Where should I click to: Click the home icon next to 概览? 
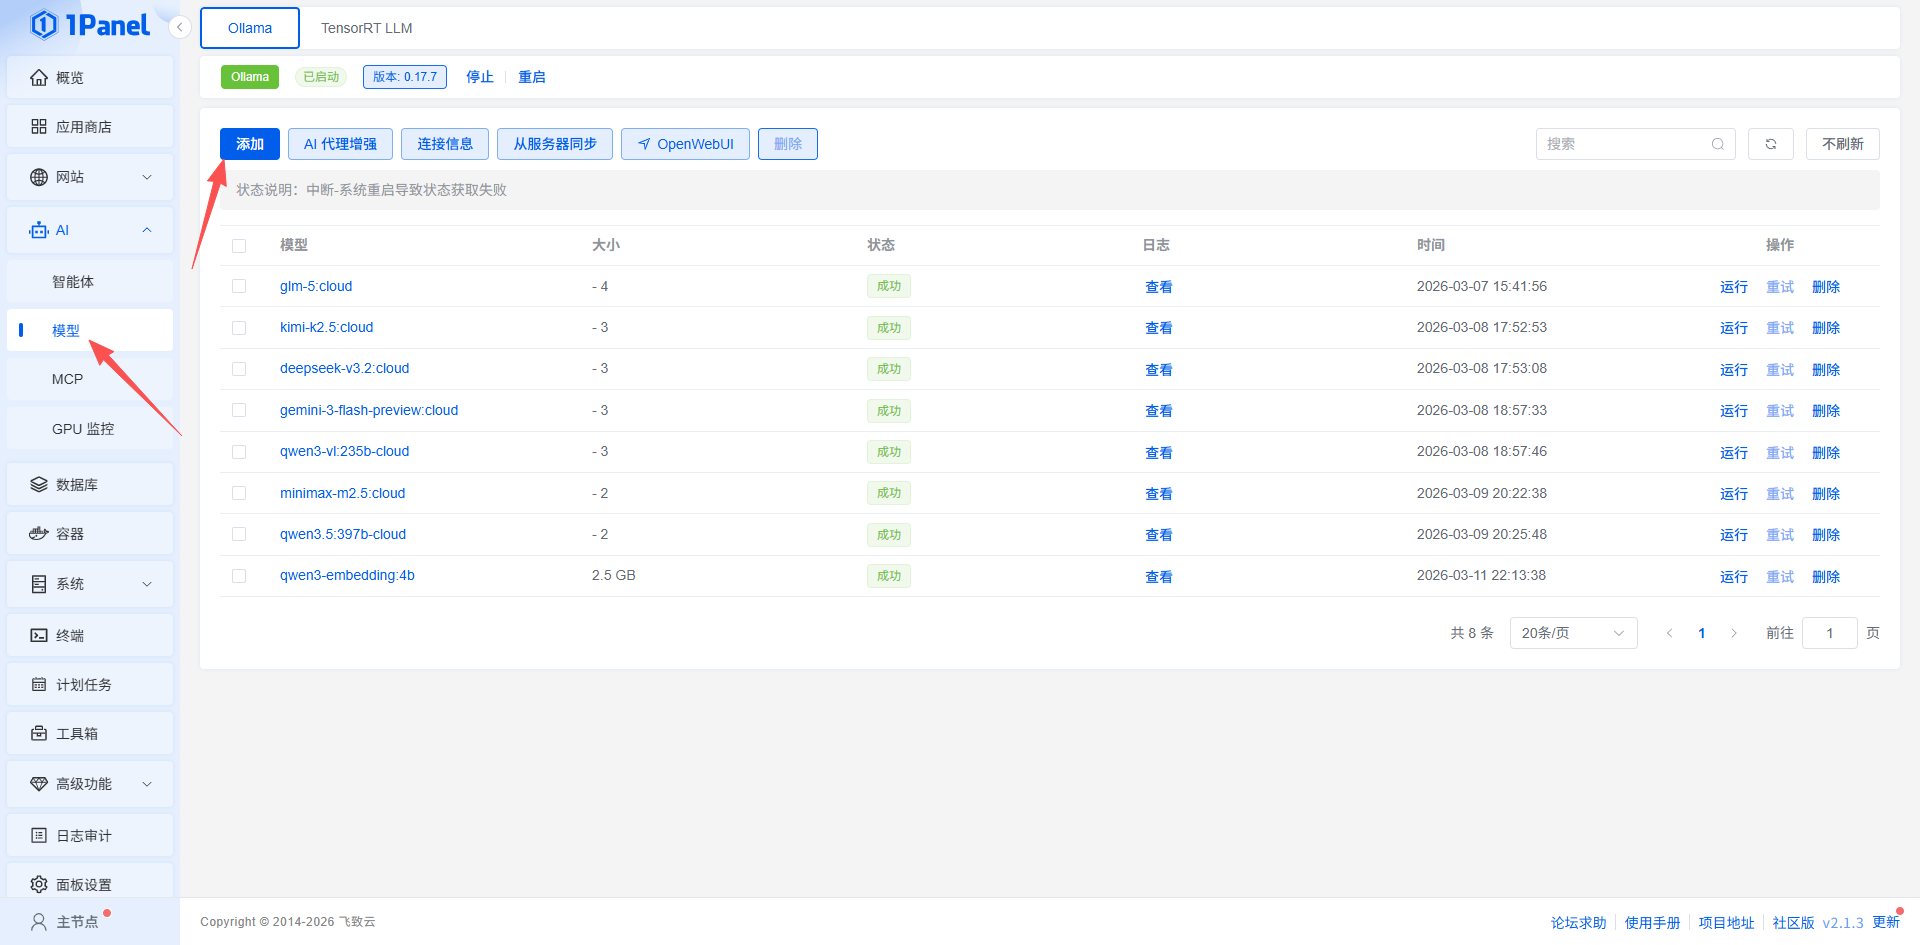[x=39, y=78]
